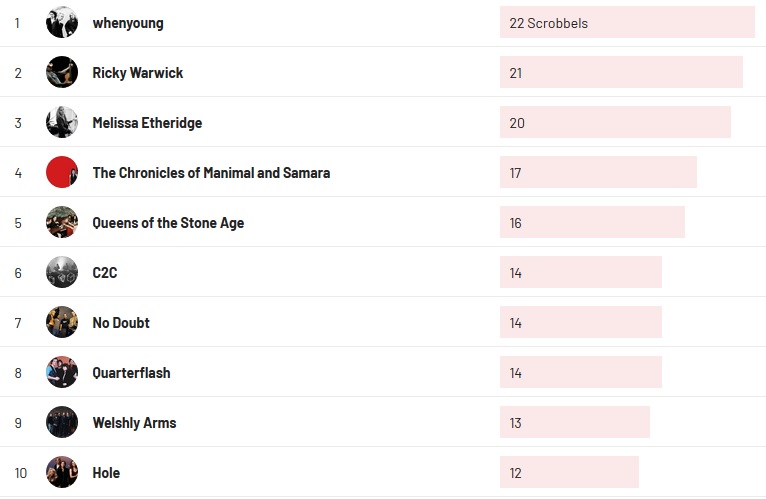This screenshot has height=499, width=766.
Task: Click the red Chronicles of Manimal avatar
Action: (62, 172)
